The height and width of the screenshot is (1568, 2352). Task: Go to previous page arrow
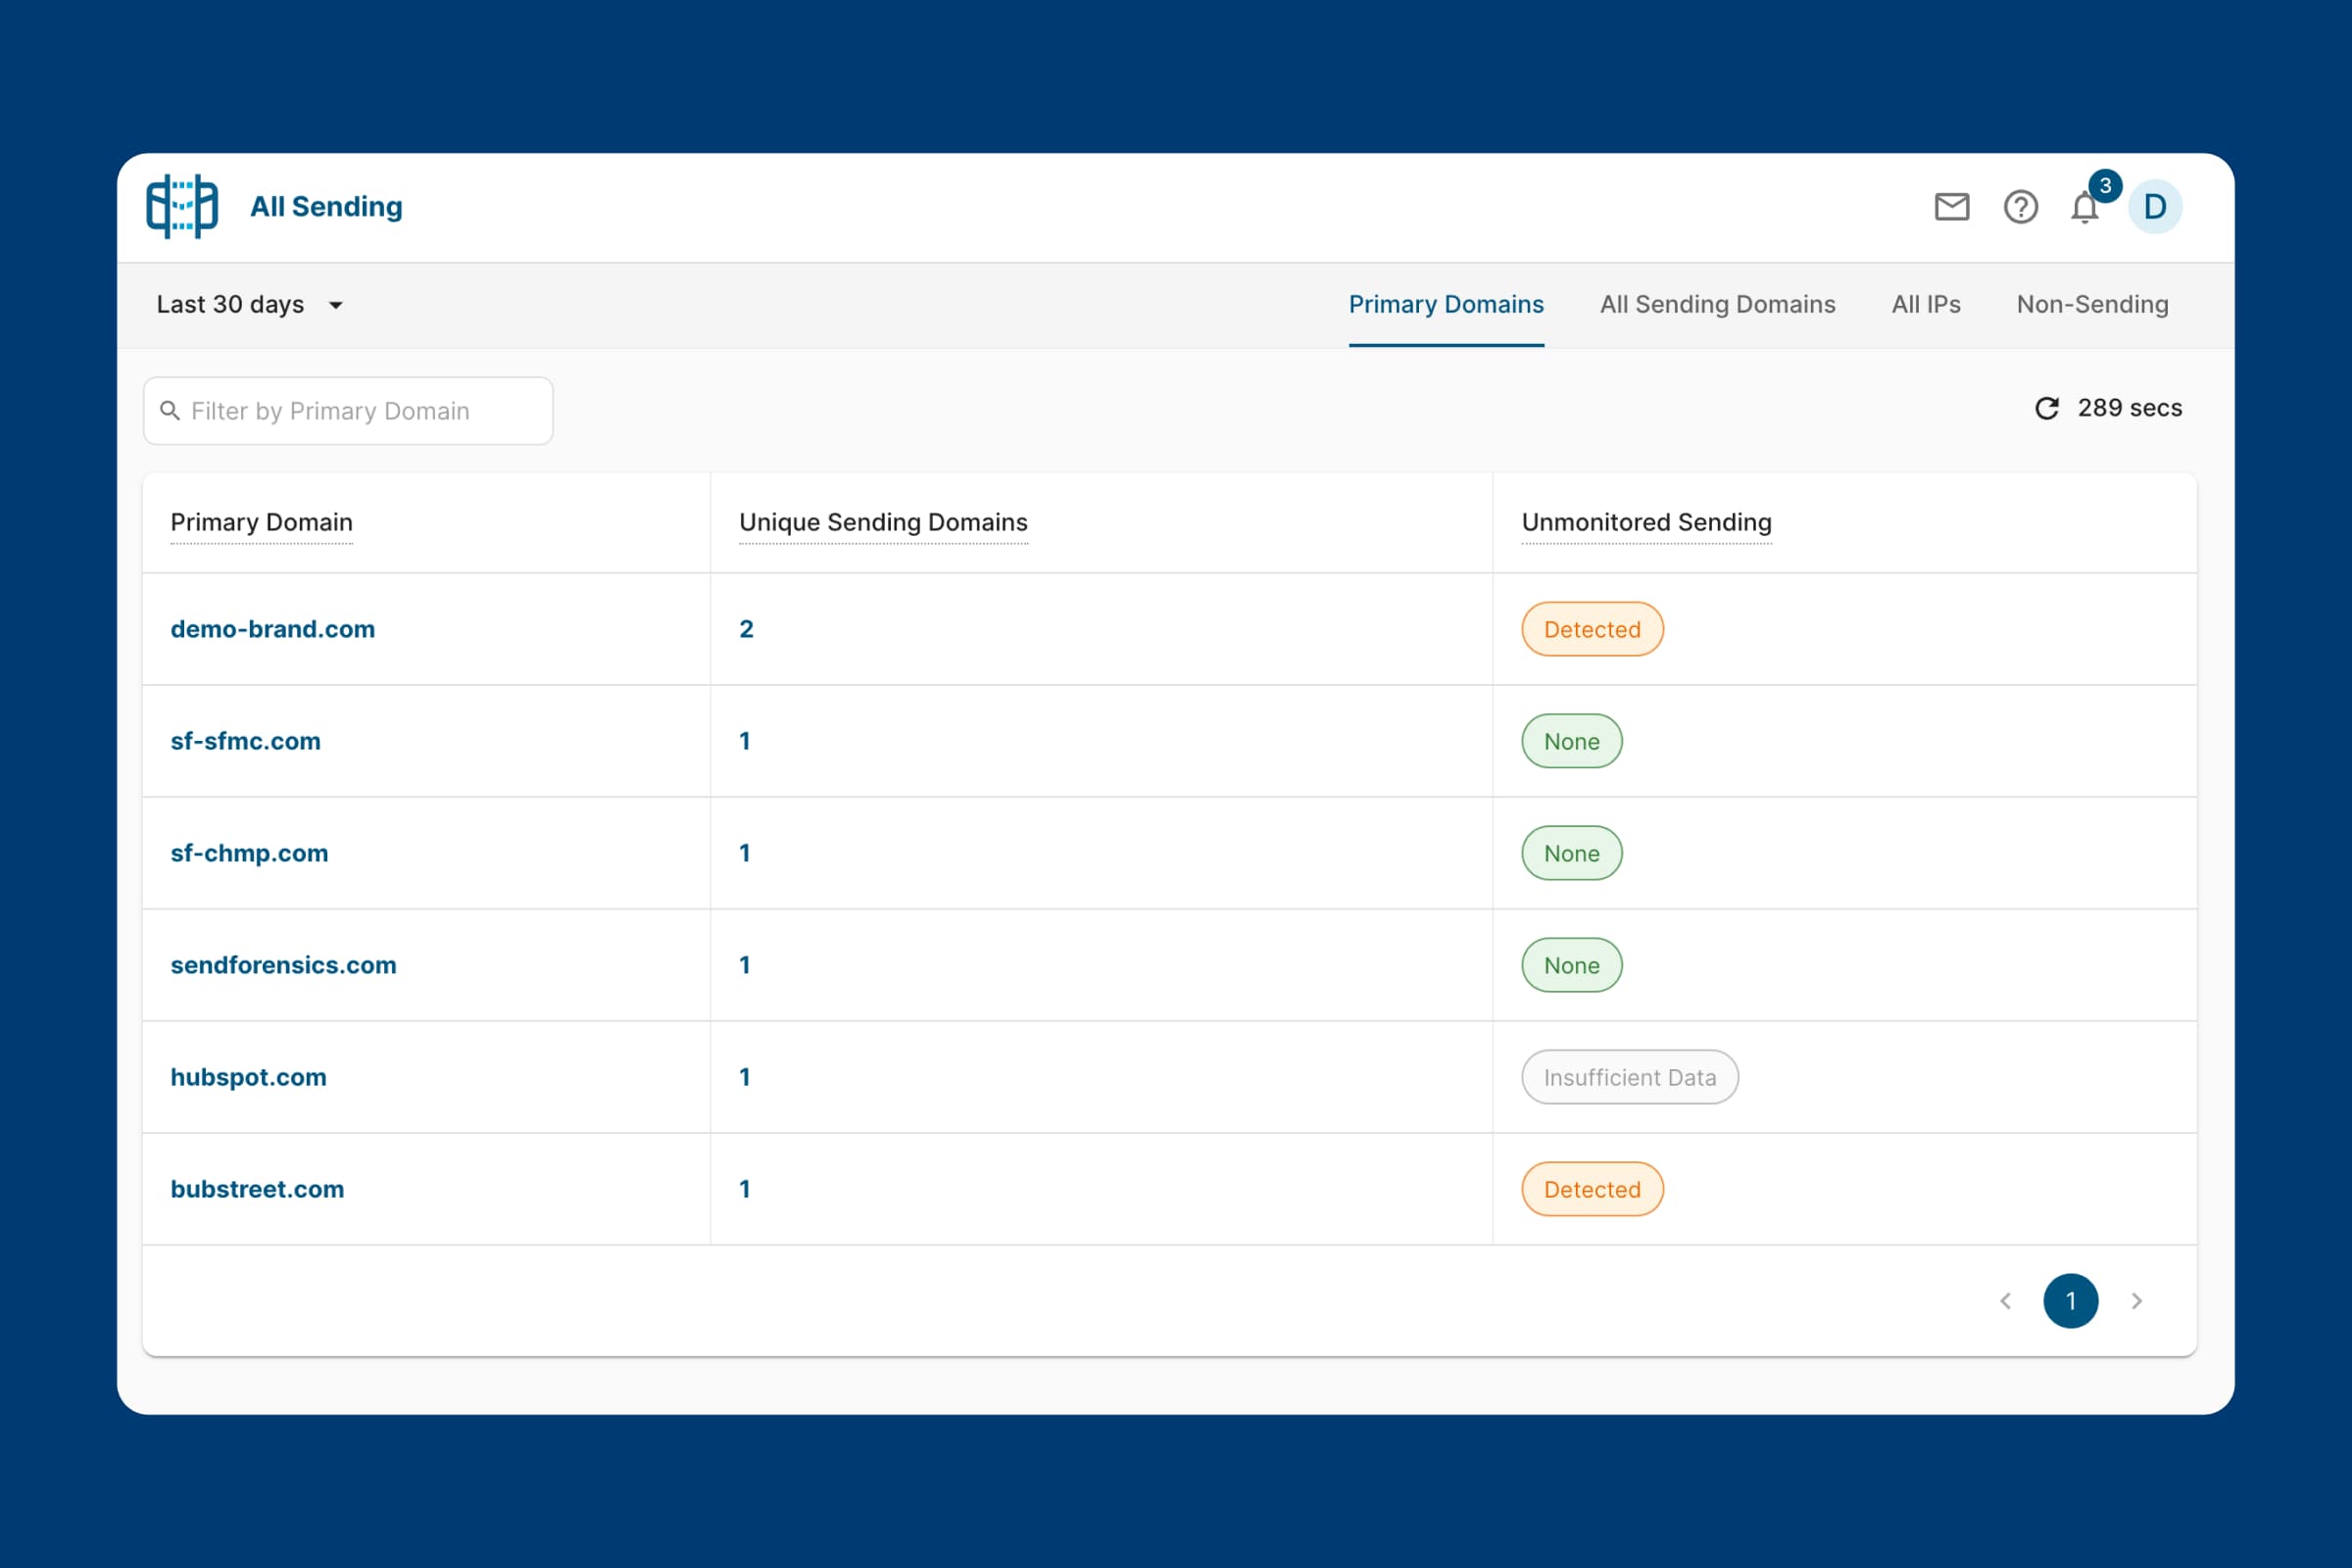(x=2005, y=1301)
